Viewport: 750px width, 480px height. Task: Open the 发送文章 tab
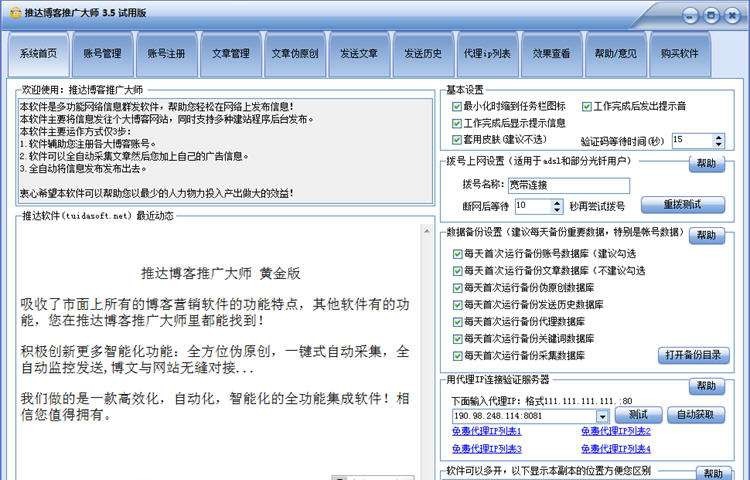359,54
